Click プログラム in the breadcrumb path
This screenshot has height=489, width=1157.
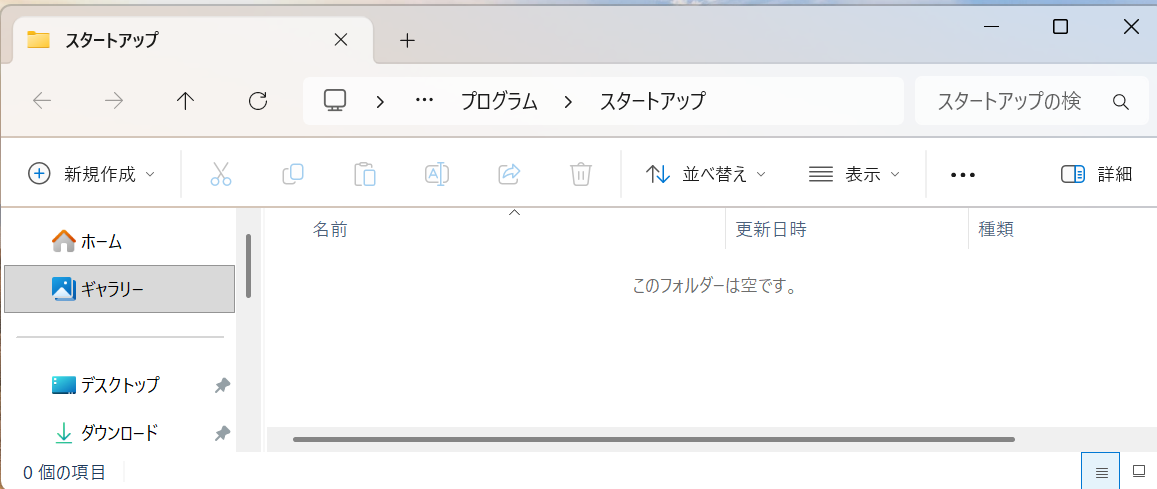500,101
